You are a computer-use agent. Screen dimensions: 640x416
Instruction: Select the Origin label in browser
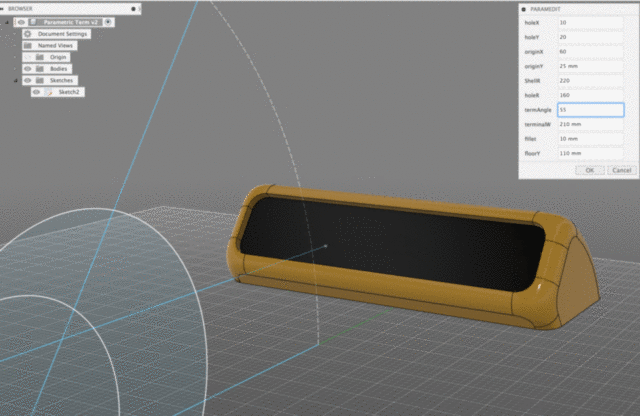[x=58, y=57]
